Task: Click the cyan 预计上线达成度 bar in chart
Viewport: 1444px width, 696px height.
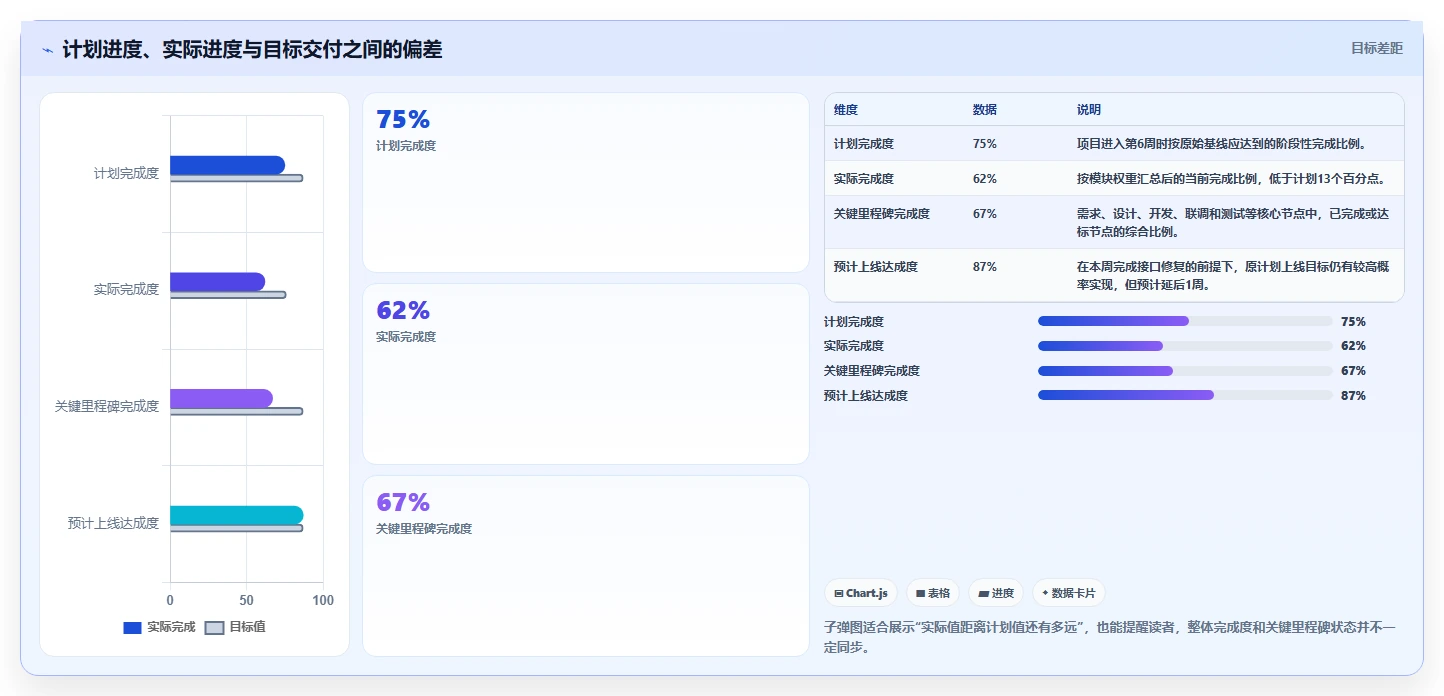Action: tap(236, 515)
